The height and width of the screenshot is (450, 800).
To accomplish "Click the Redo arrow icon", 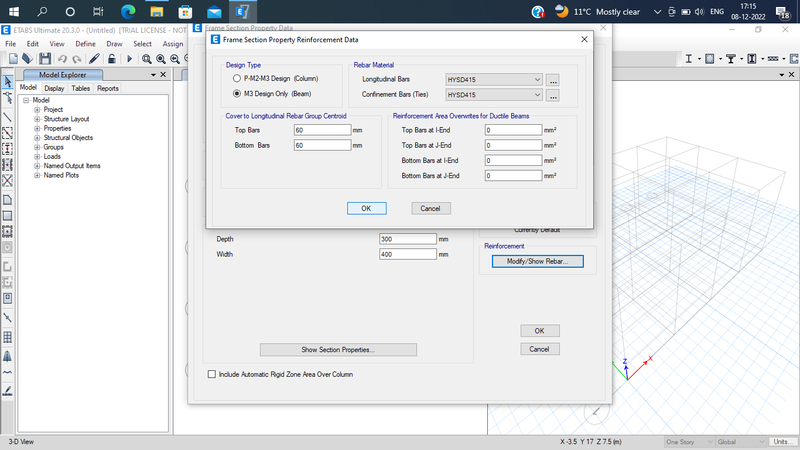I will coord(77,59).
